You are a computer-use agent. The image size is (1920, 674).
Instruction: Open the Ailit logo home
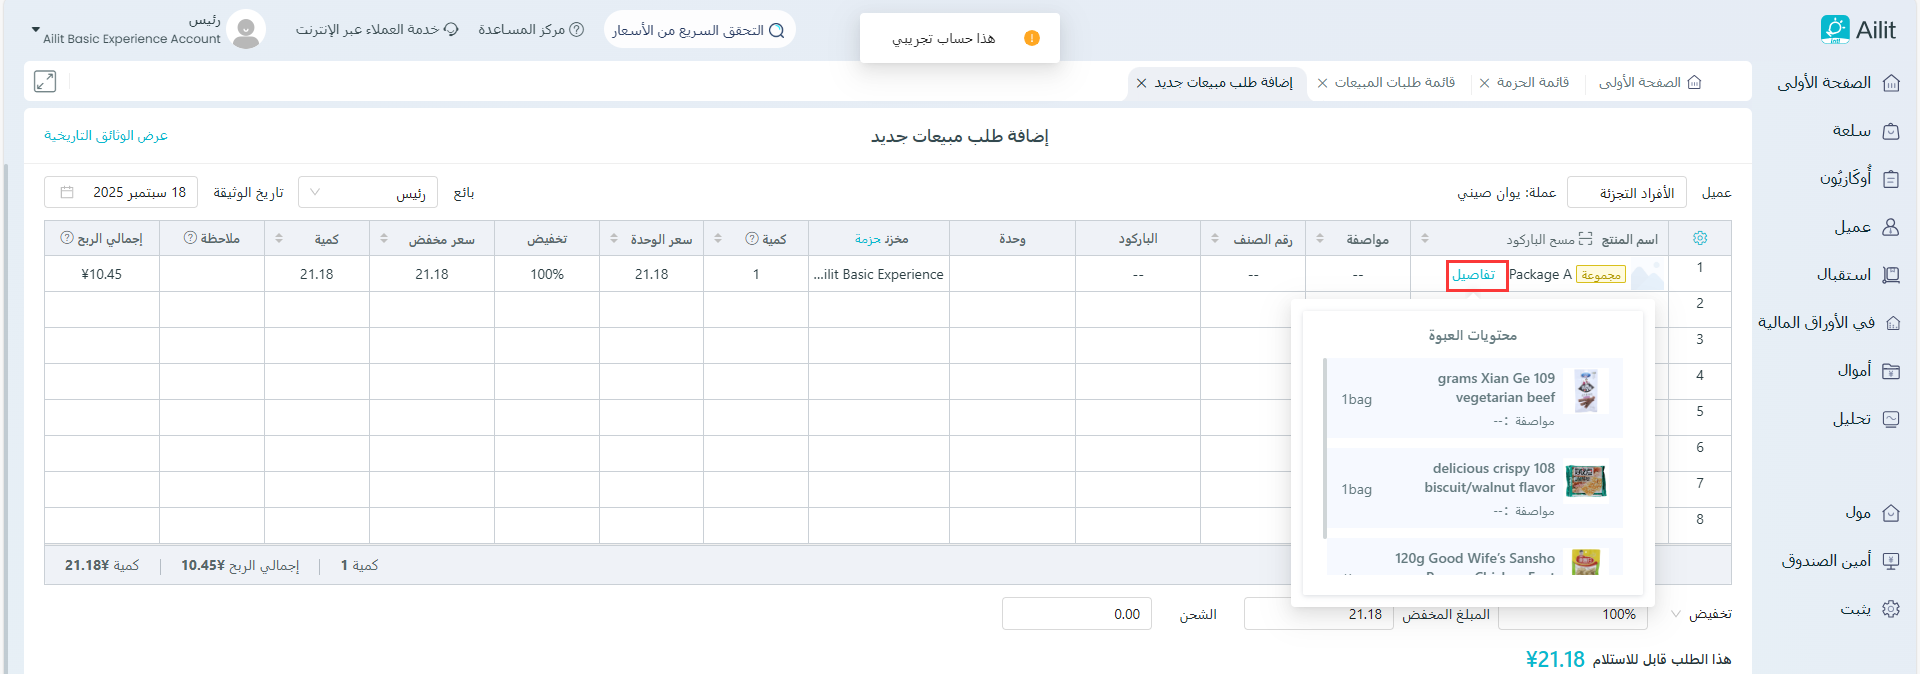click(1857, 30)
